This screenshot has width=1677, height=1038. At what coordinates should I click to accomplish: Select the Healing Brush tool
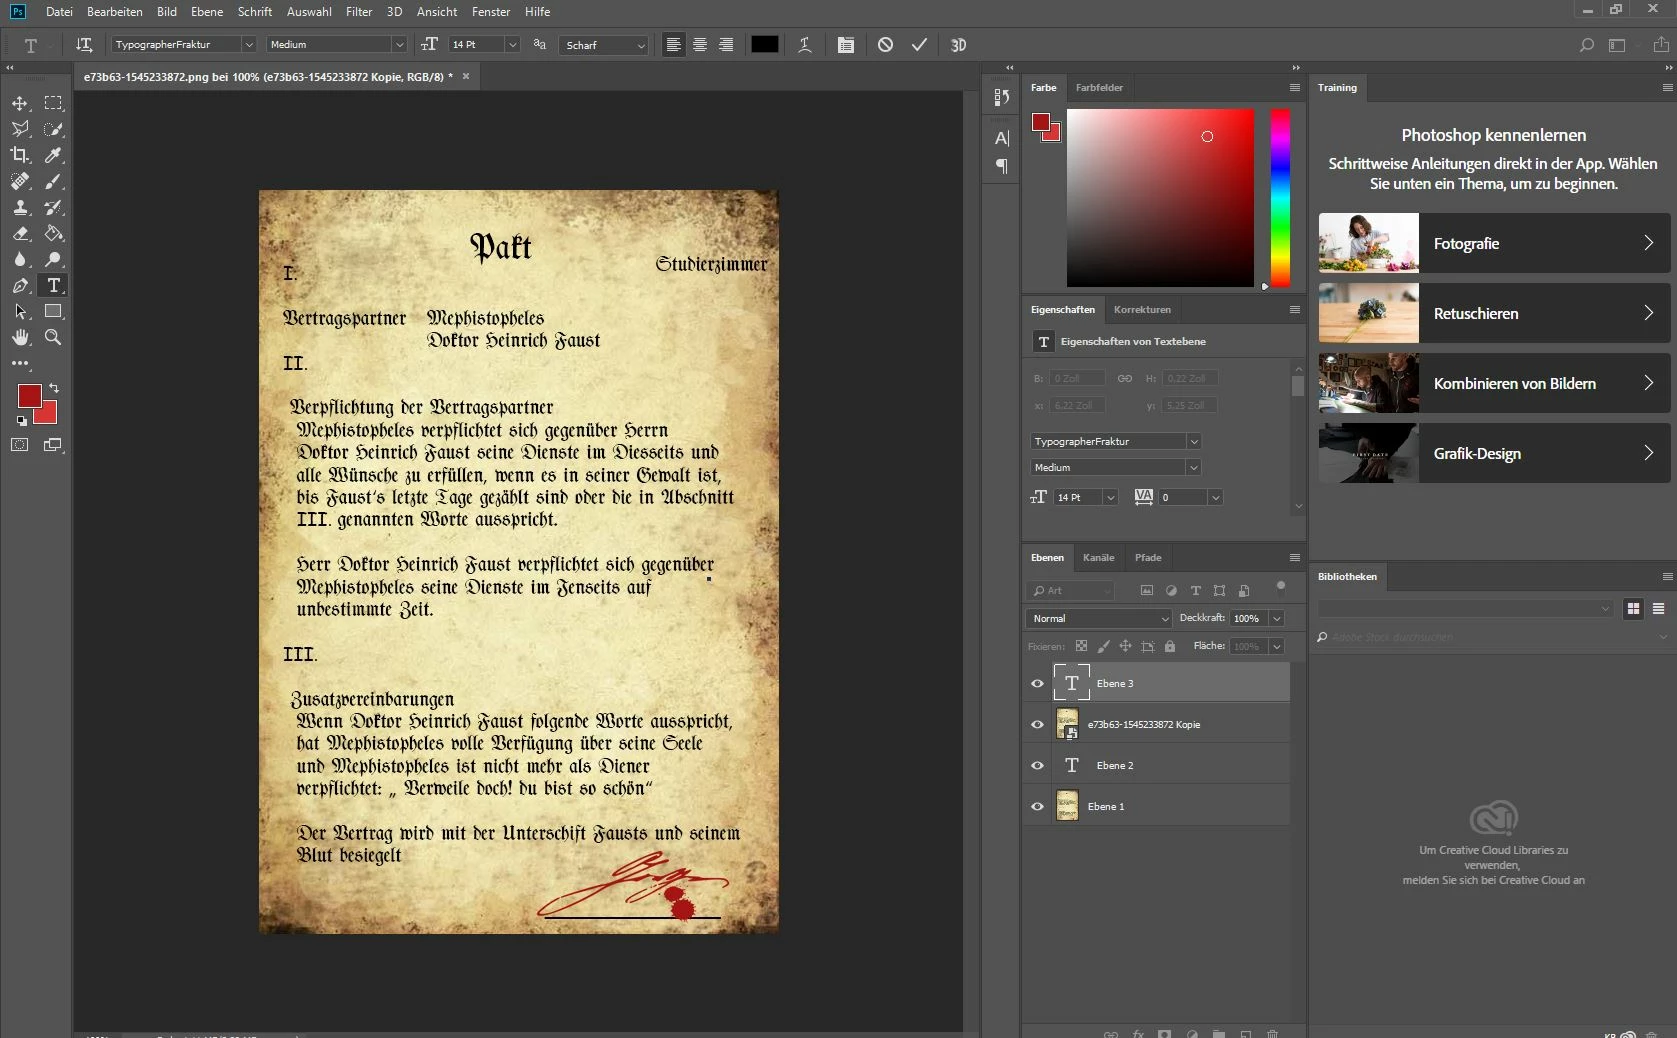(x=20, y=181)
